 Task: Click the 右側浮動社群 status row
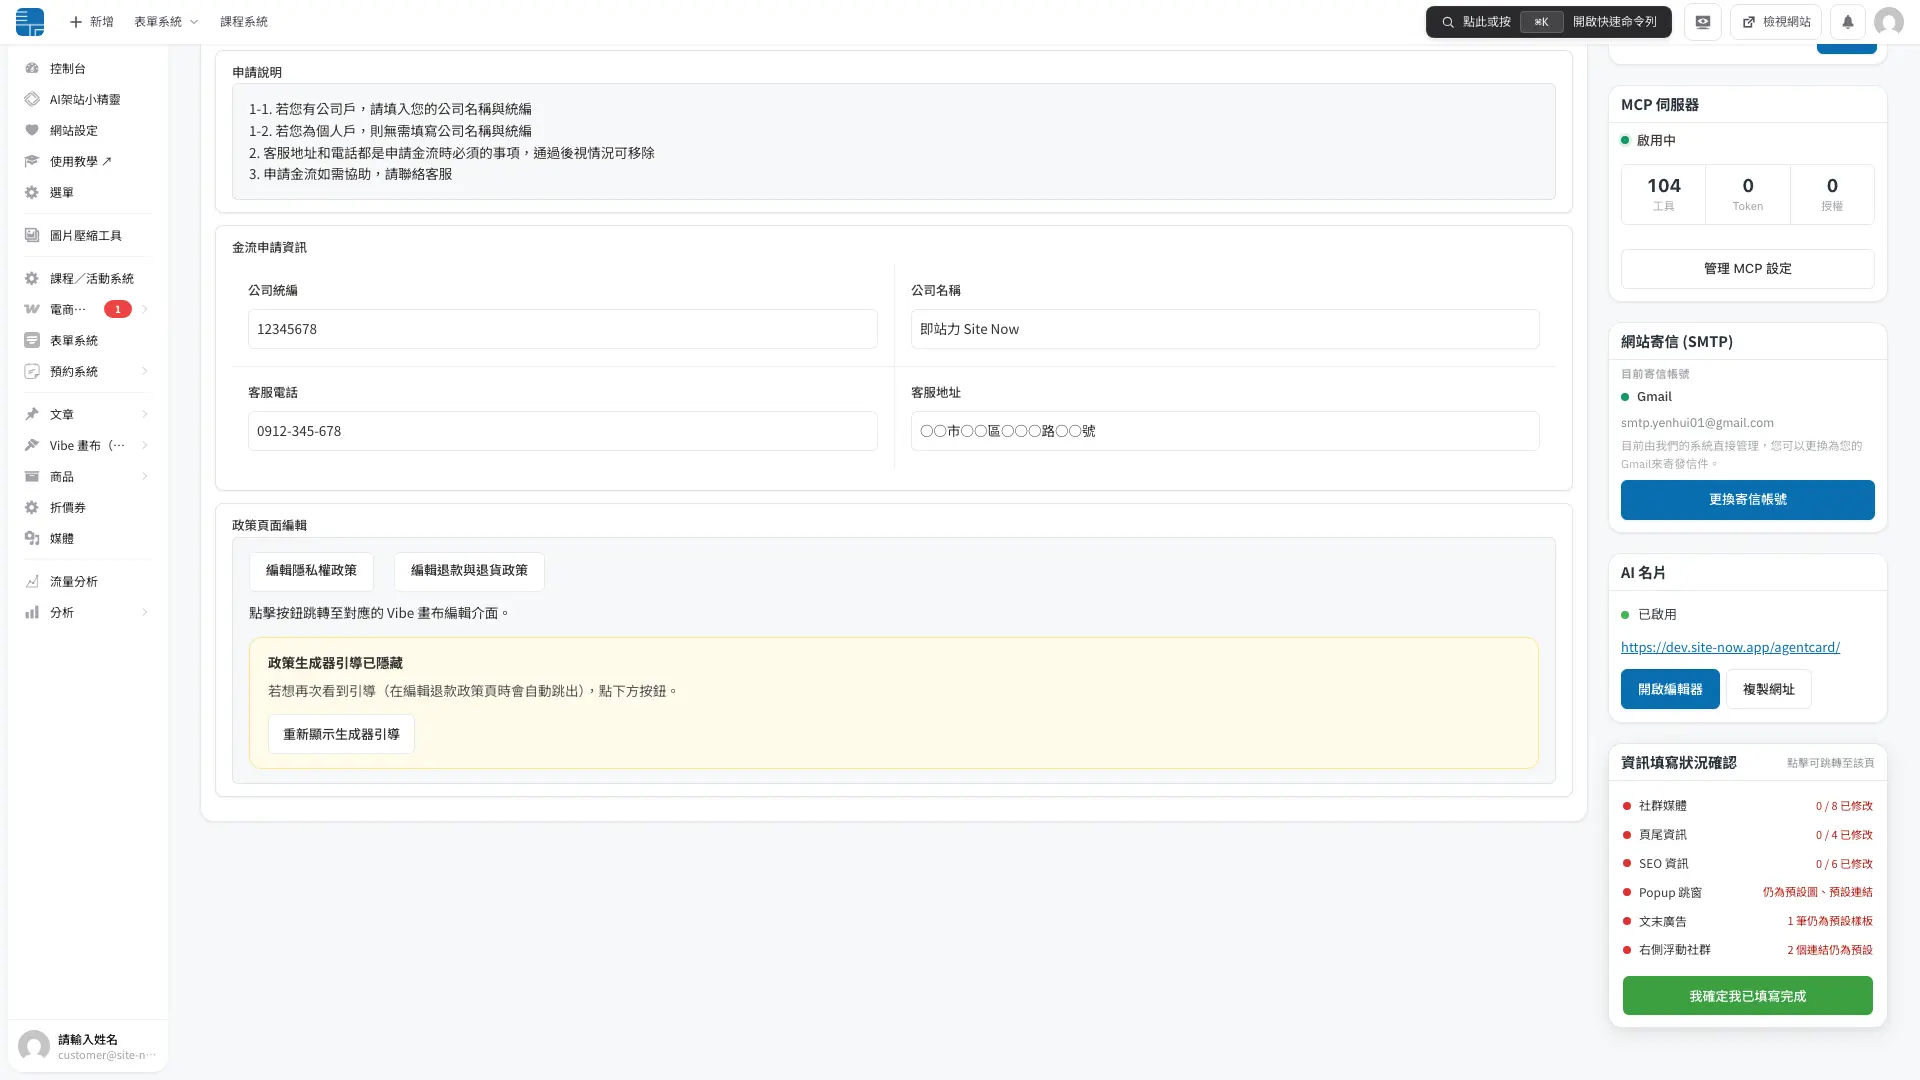1747,951
